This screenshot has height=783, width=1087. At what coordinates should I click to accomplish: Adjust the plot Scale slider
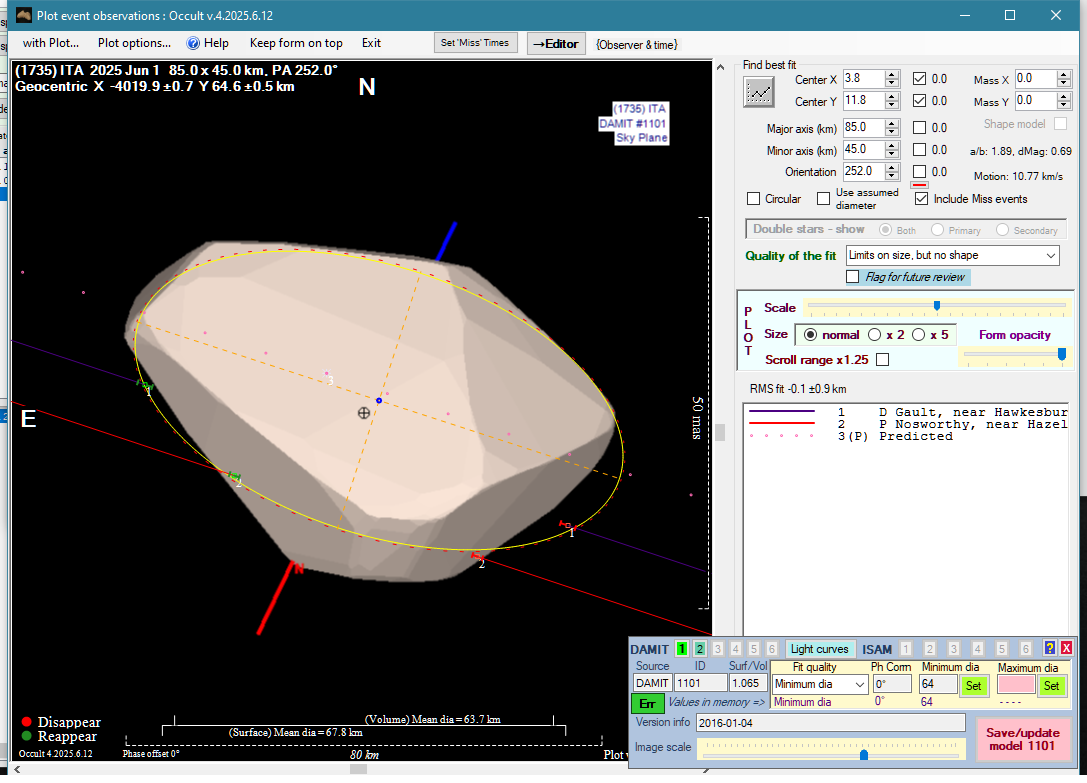(936, 306)
